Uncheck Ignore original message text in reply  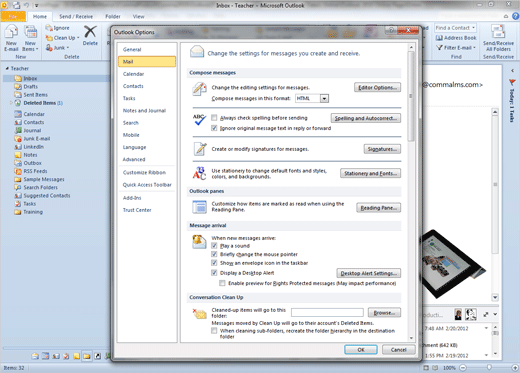coord(214,128)
